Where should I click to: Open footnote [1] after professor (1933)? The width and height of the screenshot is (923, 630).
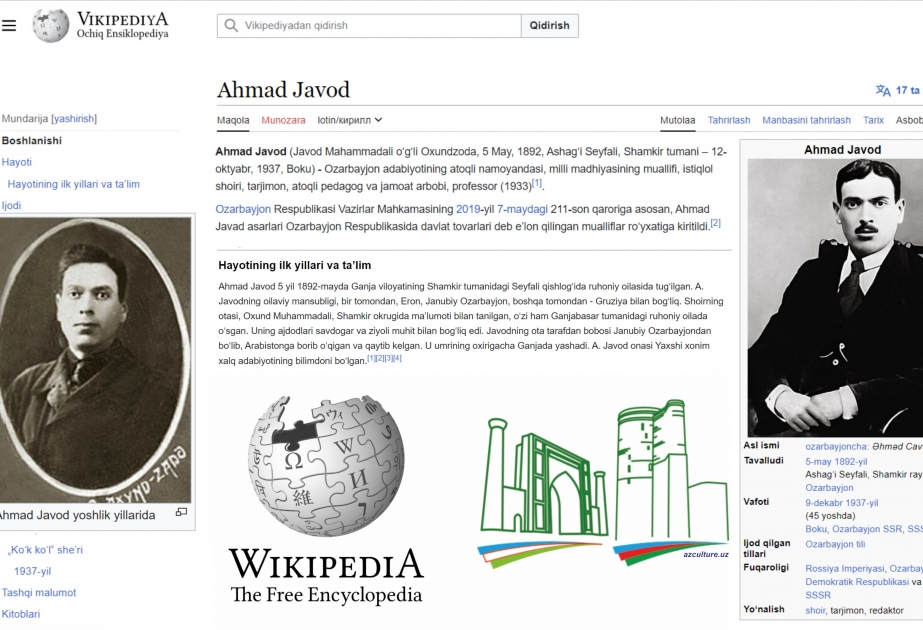click(537, 183)
